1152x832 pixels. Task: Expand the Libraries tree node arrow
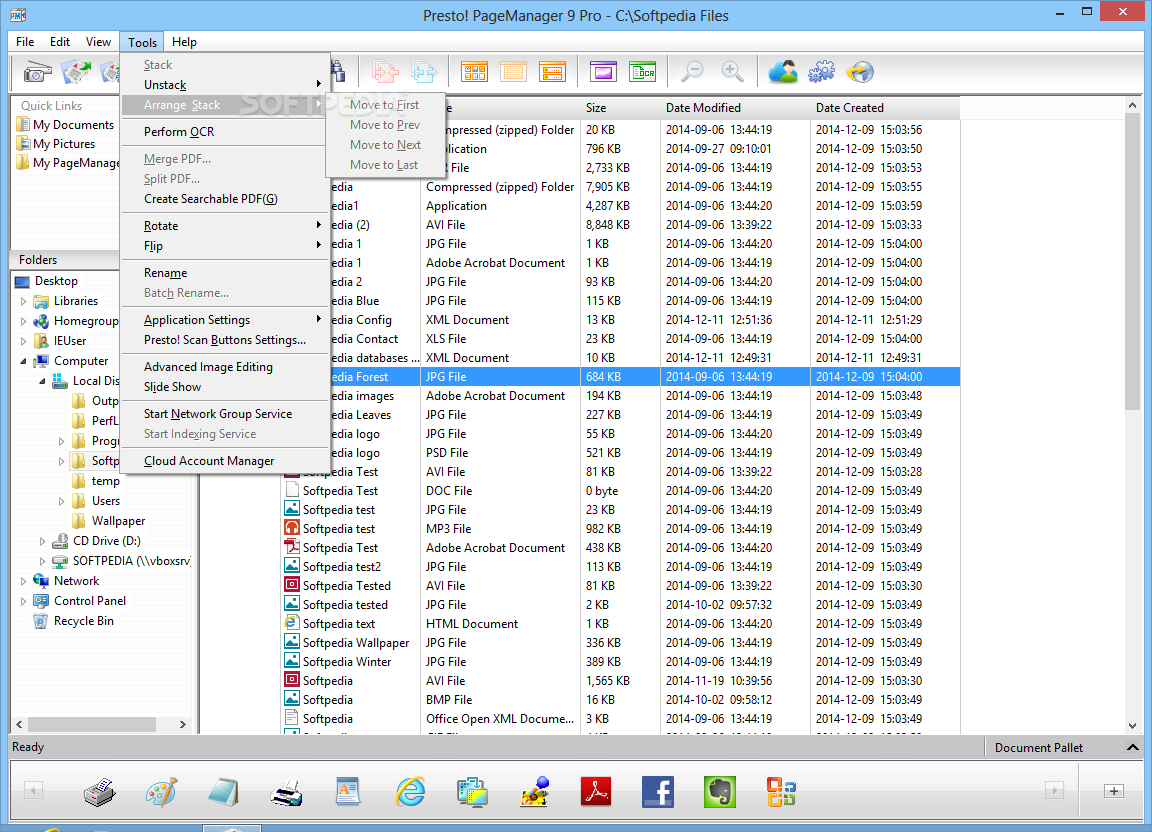(23, 301)
